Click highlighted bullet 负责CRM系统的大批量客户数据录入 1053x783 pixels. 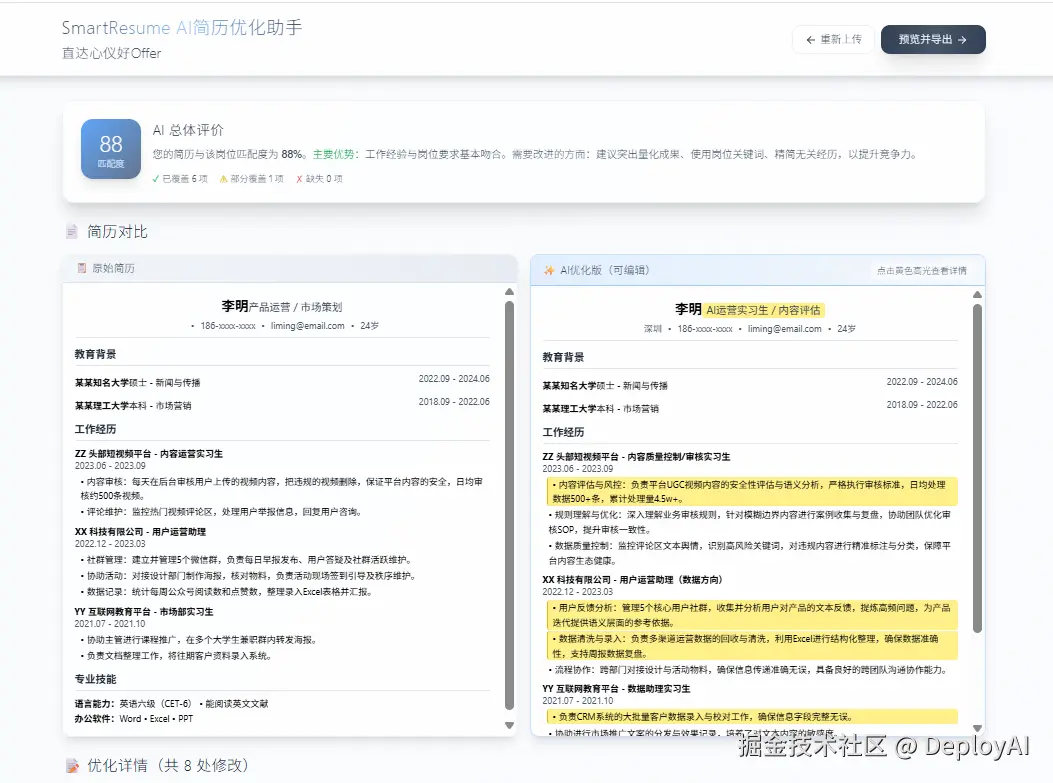(751, 717)
